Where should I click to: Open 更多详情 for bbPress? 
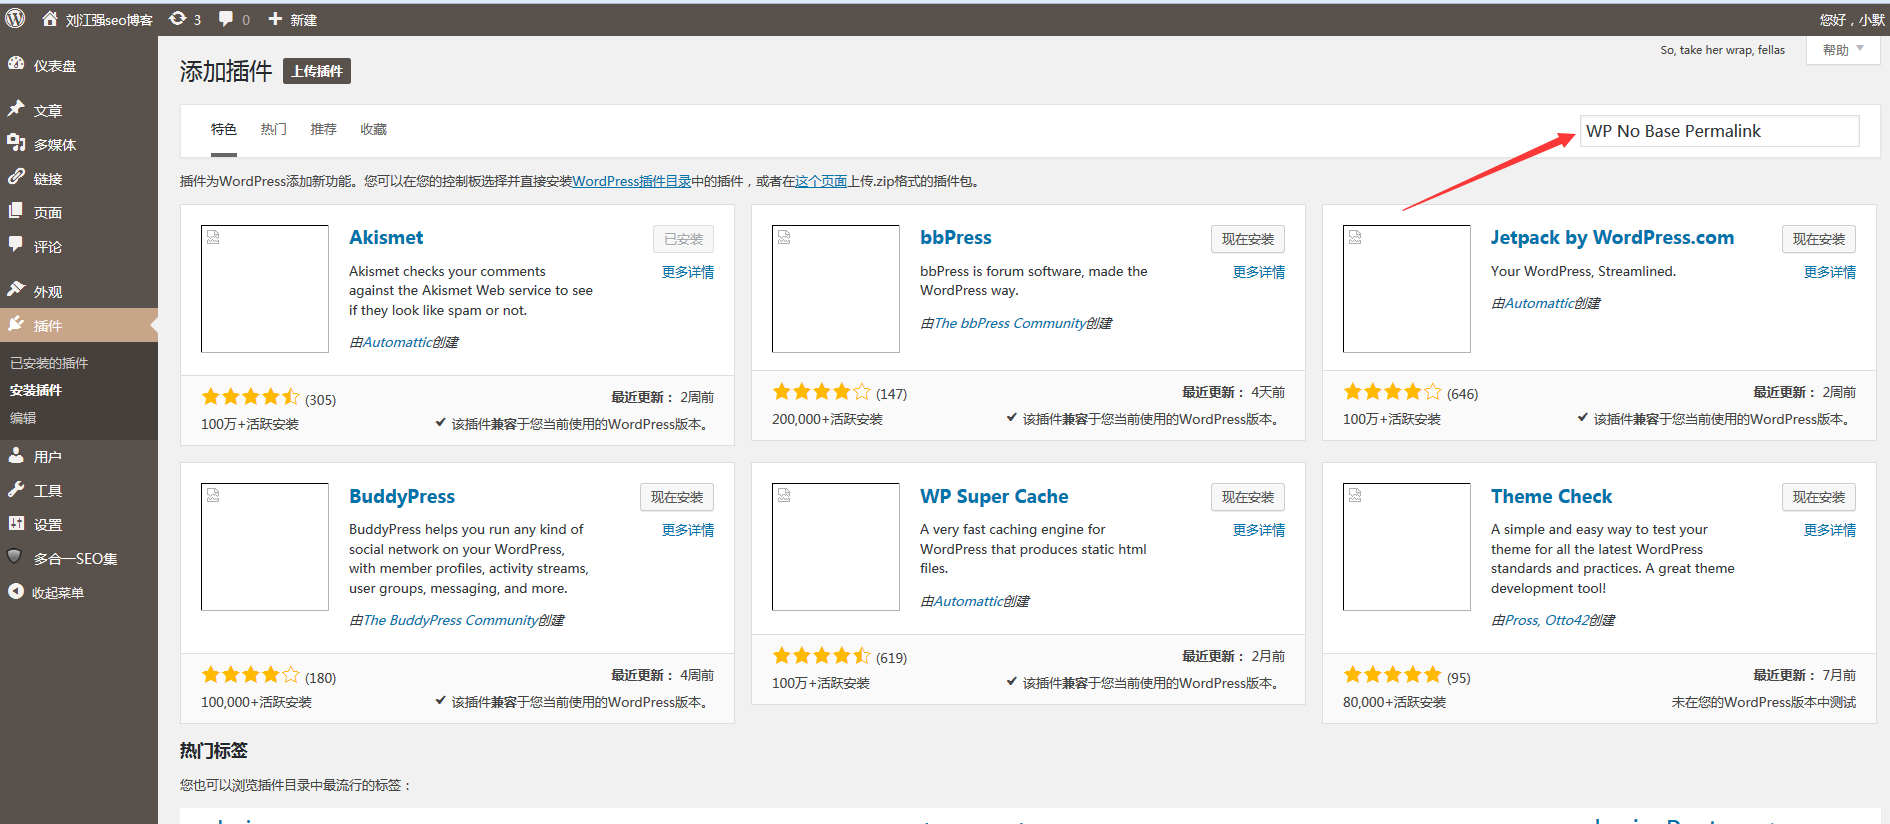click(1259, 272)
